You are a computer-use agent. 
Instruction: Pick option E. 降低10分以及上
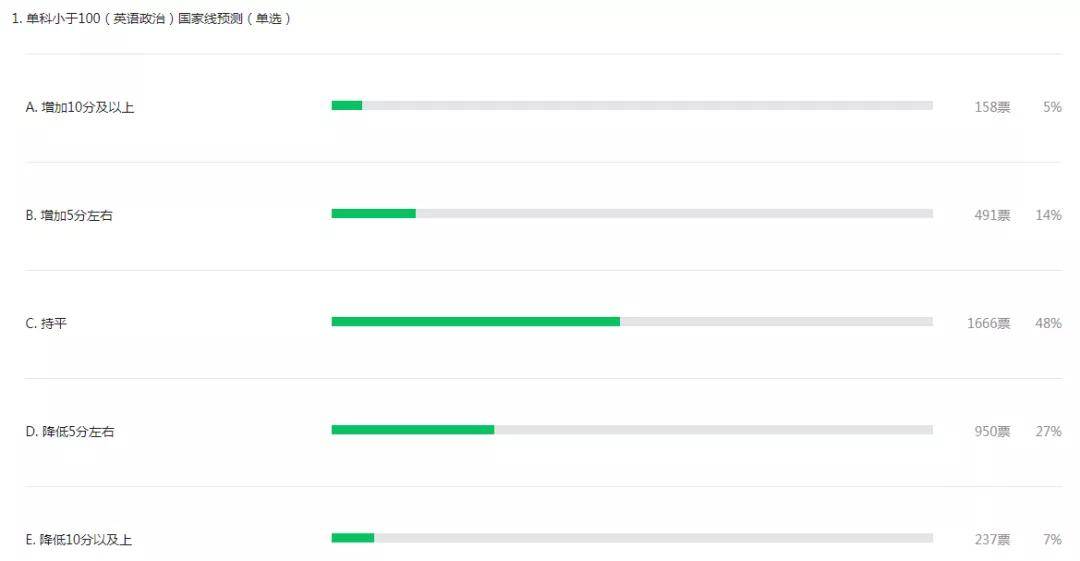tap(79, 540)
